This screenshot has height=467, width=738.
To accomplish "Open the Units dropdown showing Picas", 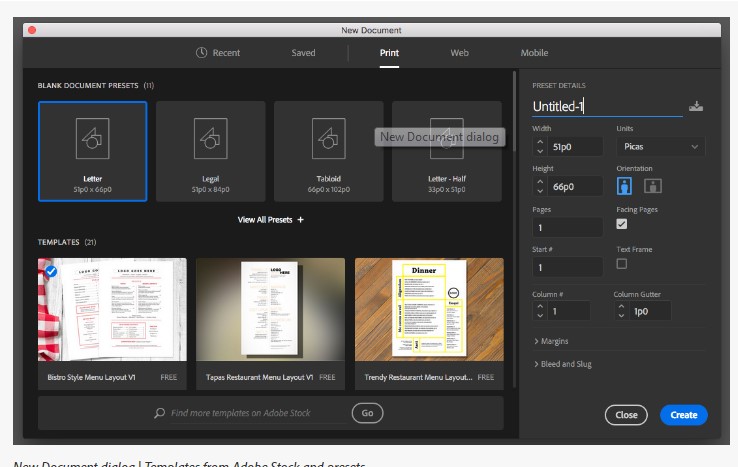I will [x=660, y=147].
